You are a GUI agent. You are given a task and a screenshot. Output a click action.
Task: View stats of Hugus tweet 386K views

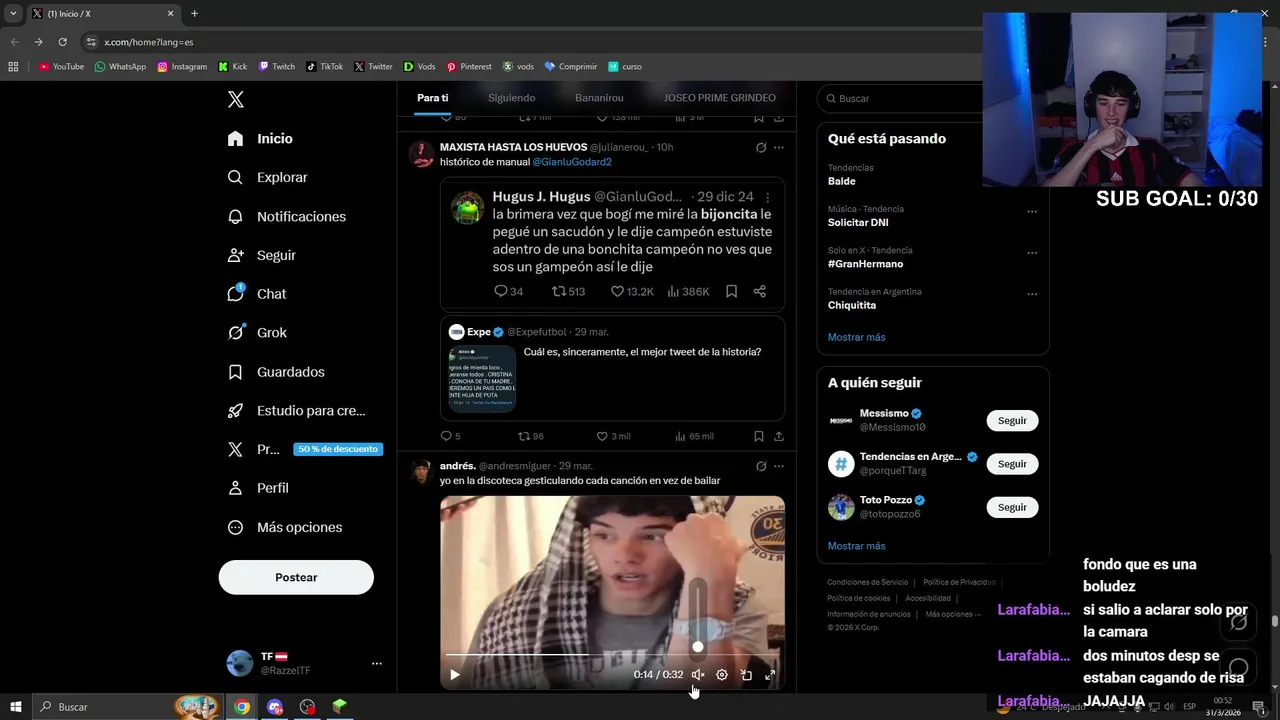coord(688,291)
